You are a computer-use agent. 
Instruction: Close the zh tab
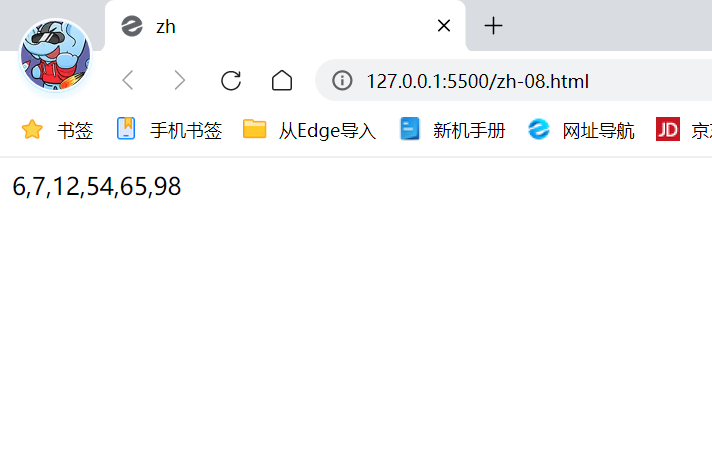pos(444,25)
